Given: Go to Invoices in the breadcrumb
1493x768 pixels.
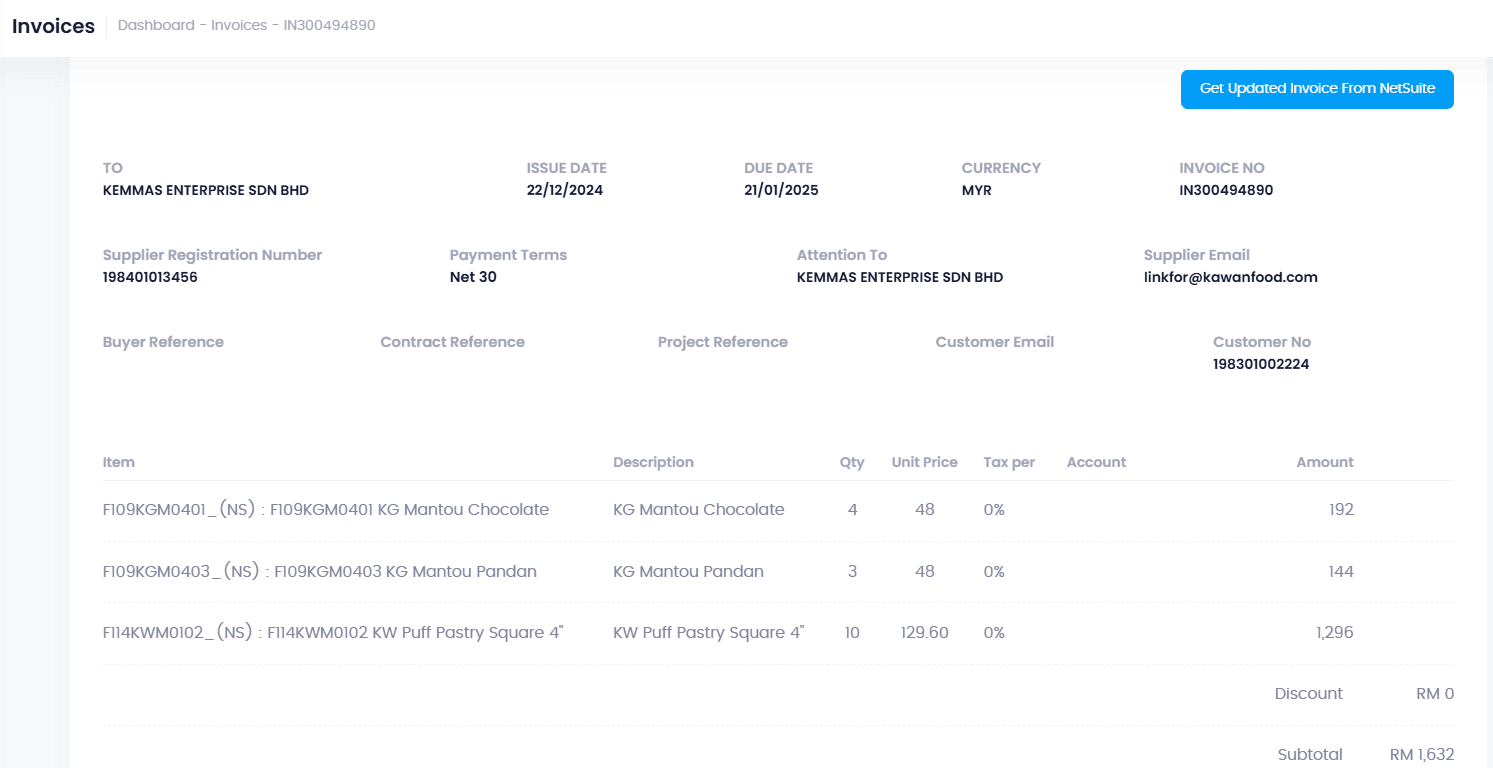Looking at the screenshot, I should pyautogui.click(x=238, y=25).
